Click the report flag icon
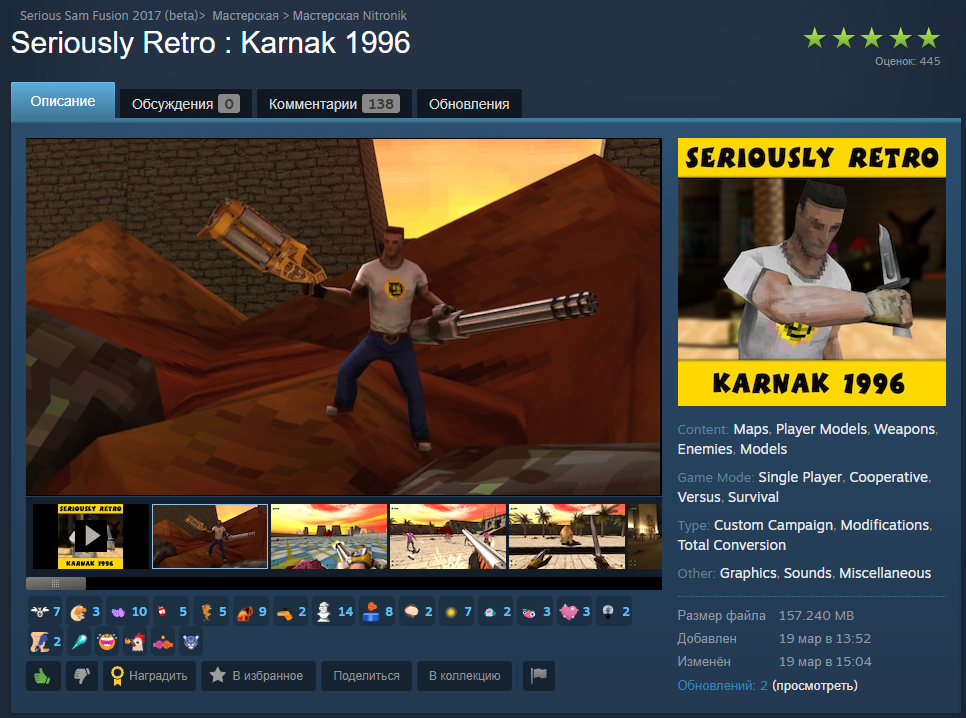This screenshot has width=966, height=718. 539,676
